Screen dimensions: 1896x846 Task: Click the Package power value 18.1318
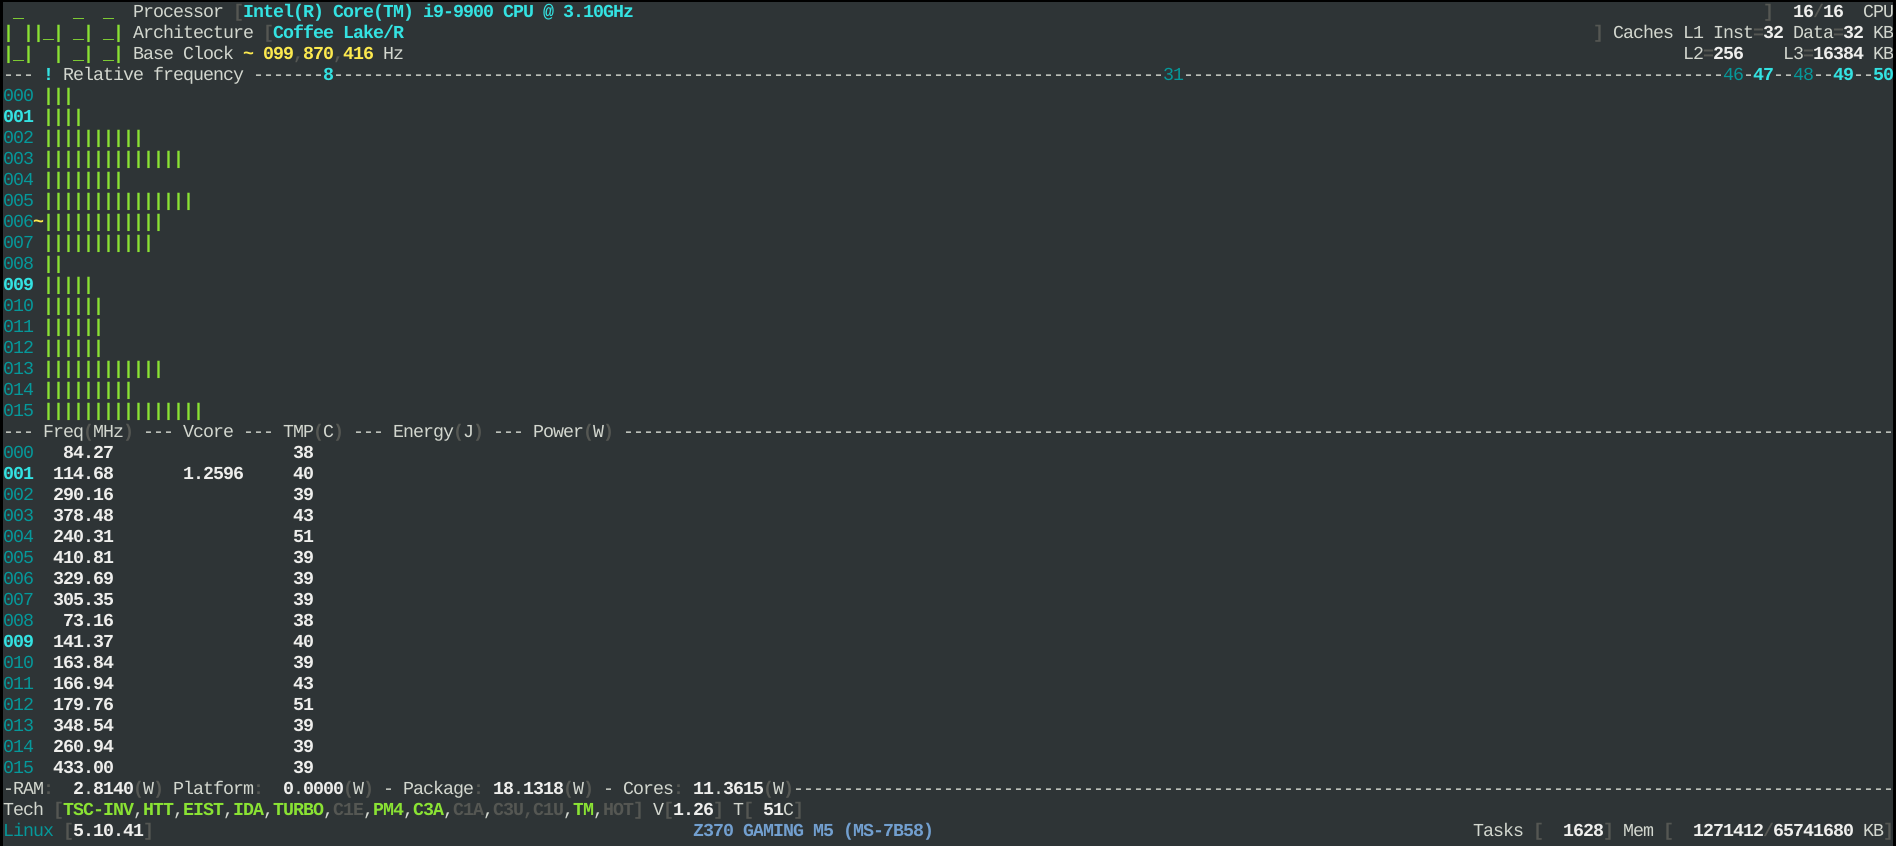click(x=528, y=789)
